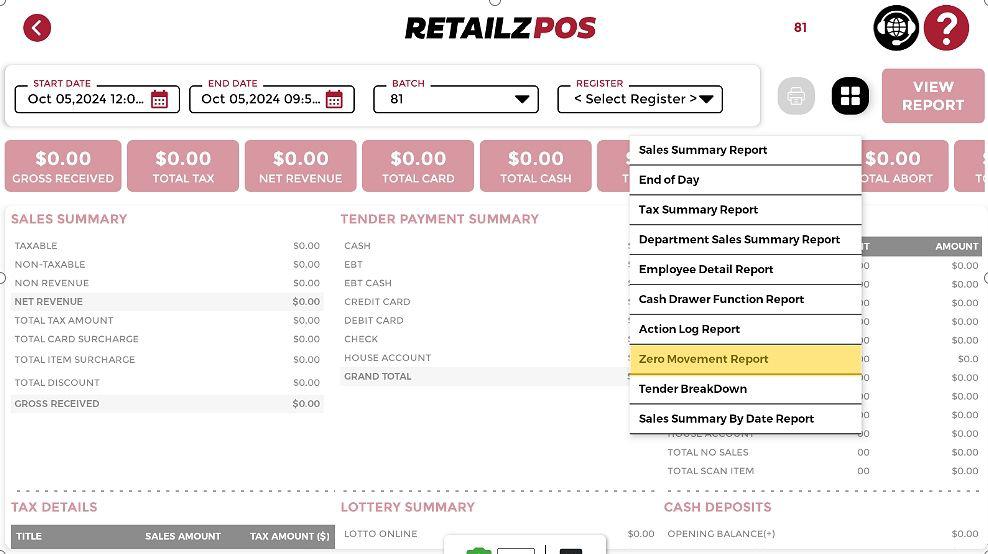Click the TOTAL ITEM SURCHARGE row
The width and height of the screenshot is (988, 554).
coord(167,359)
